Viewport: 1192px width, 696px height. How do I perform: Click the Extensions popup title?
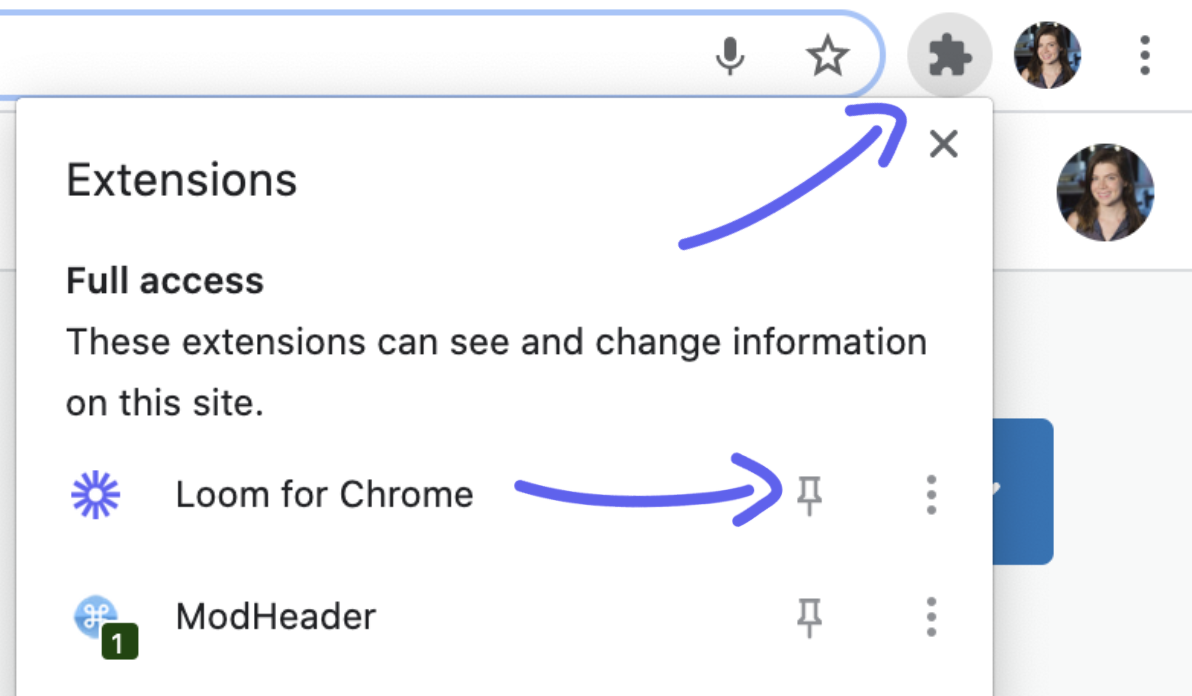[182, 181]
